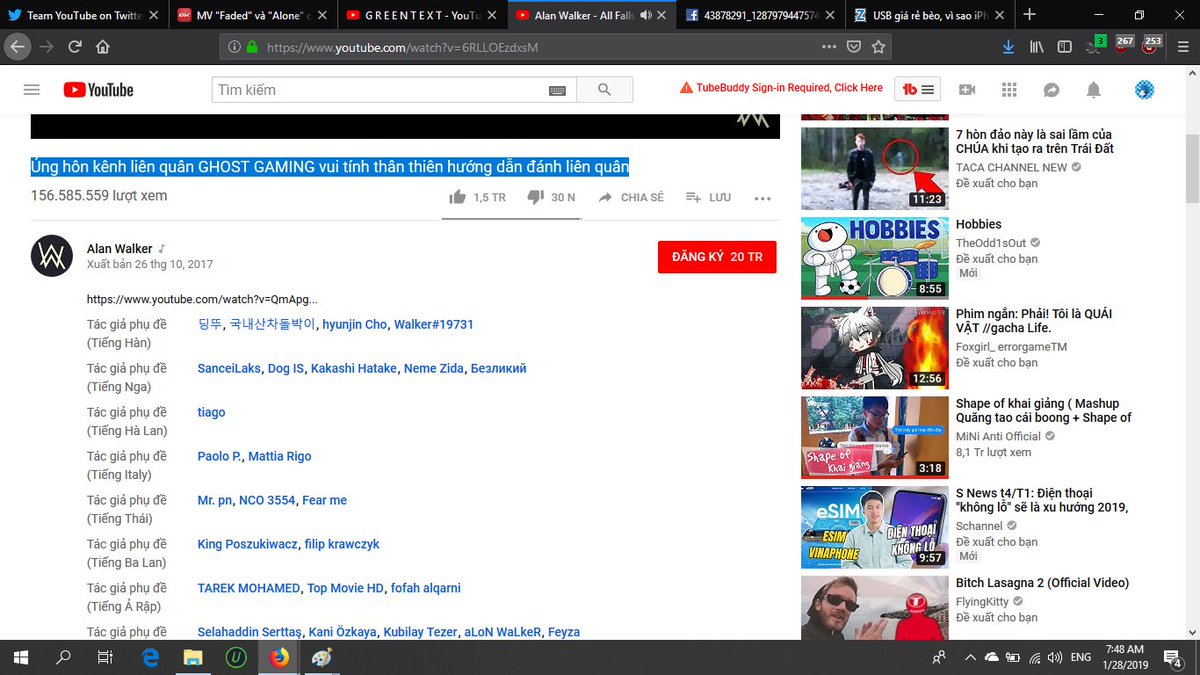
Task: Dislike the video with thumbs-down 30 N
Action: click(551, 197)
